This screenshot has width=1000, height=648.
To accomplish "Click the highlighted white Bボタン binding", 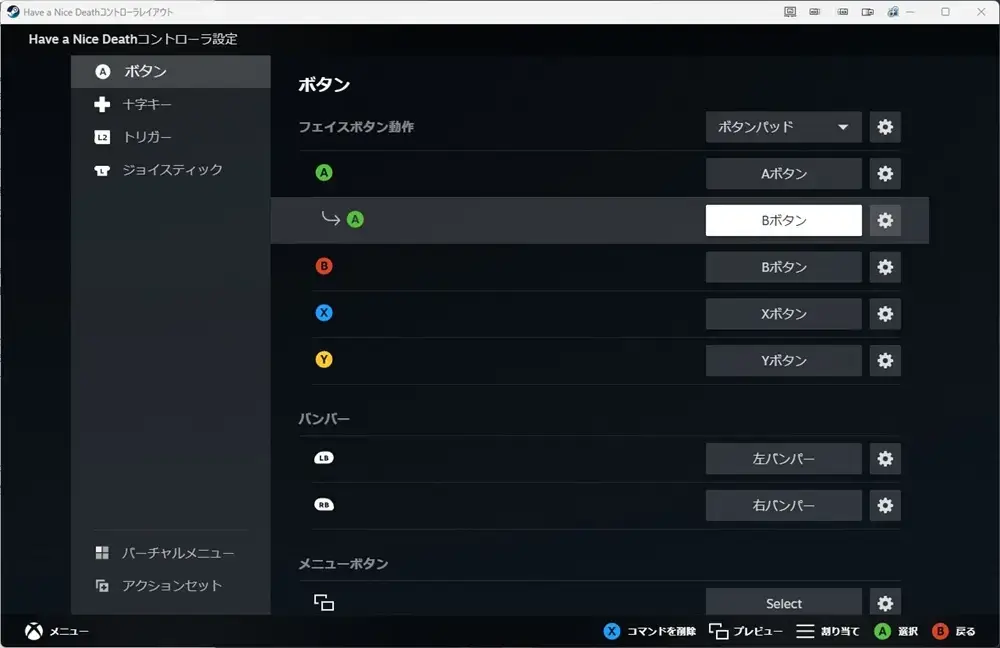I will (783, 220).
